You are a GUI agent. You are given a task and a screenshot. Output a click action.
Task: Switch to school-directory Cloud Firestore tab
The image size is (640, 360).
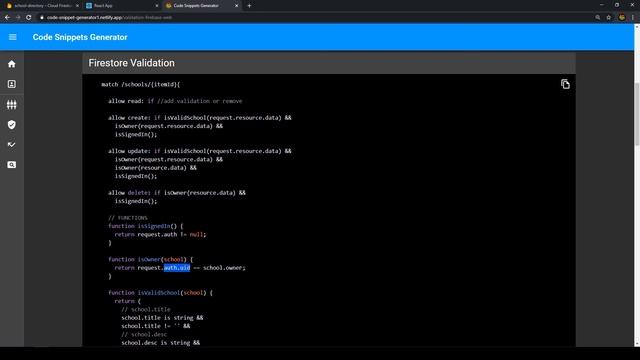click(42, 6)
